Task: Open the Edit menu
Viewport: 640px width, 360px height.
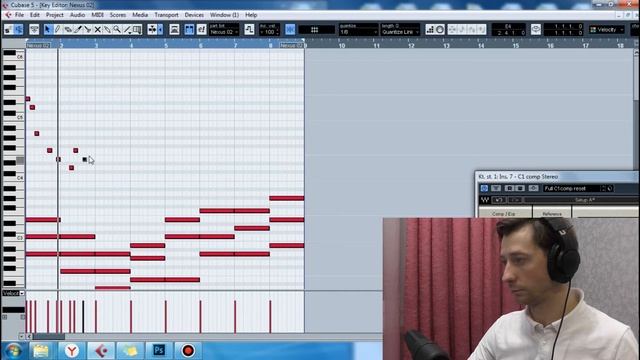Action: pyautogui.click(x=35, y=15)
